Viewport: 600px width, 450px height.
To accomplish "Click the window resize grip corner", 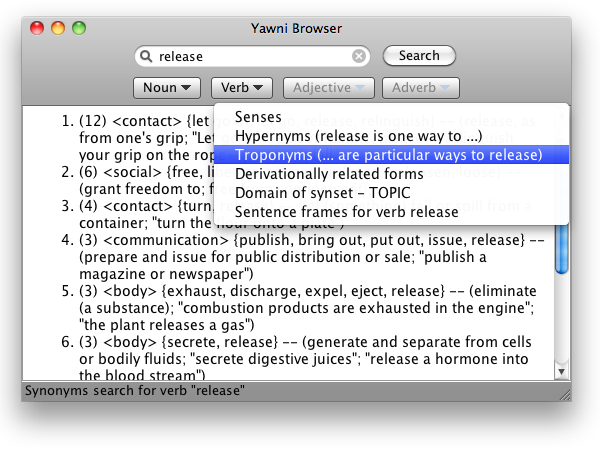I will [565, 395].
